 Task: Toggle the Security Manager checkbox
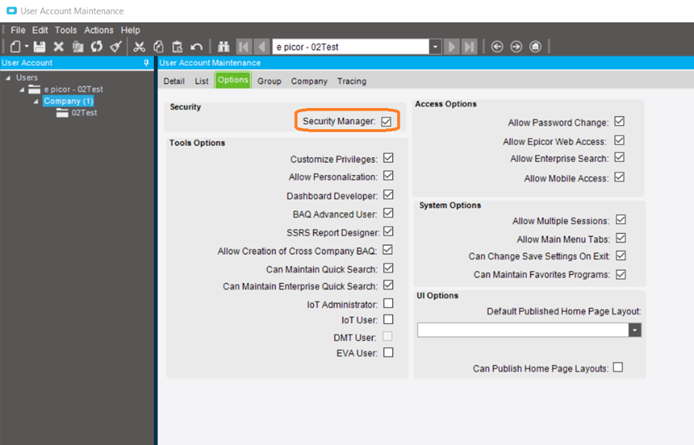[x=386, y=122]
